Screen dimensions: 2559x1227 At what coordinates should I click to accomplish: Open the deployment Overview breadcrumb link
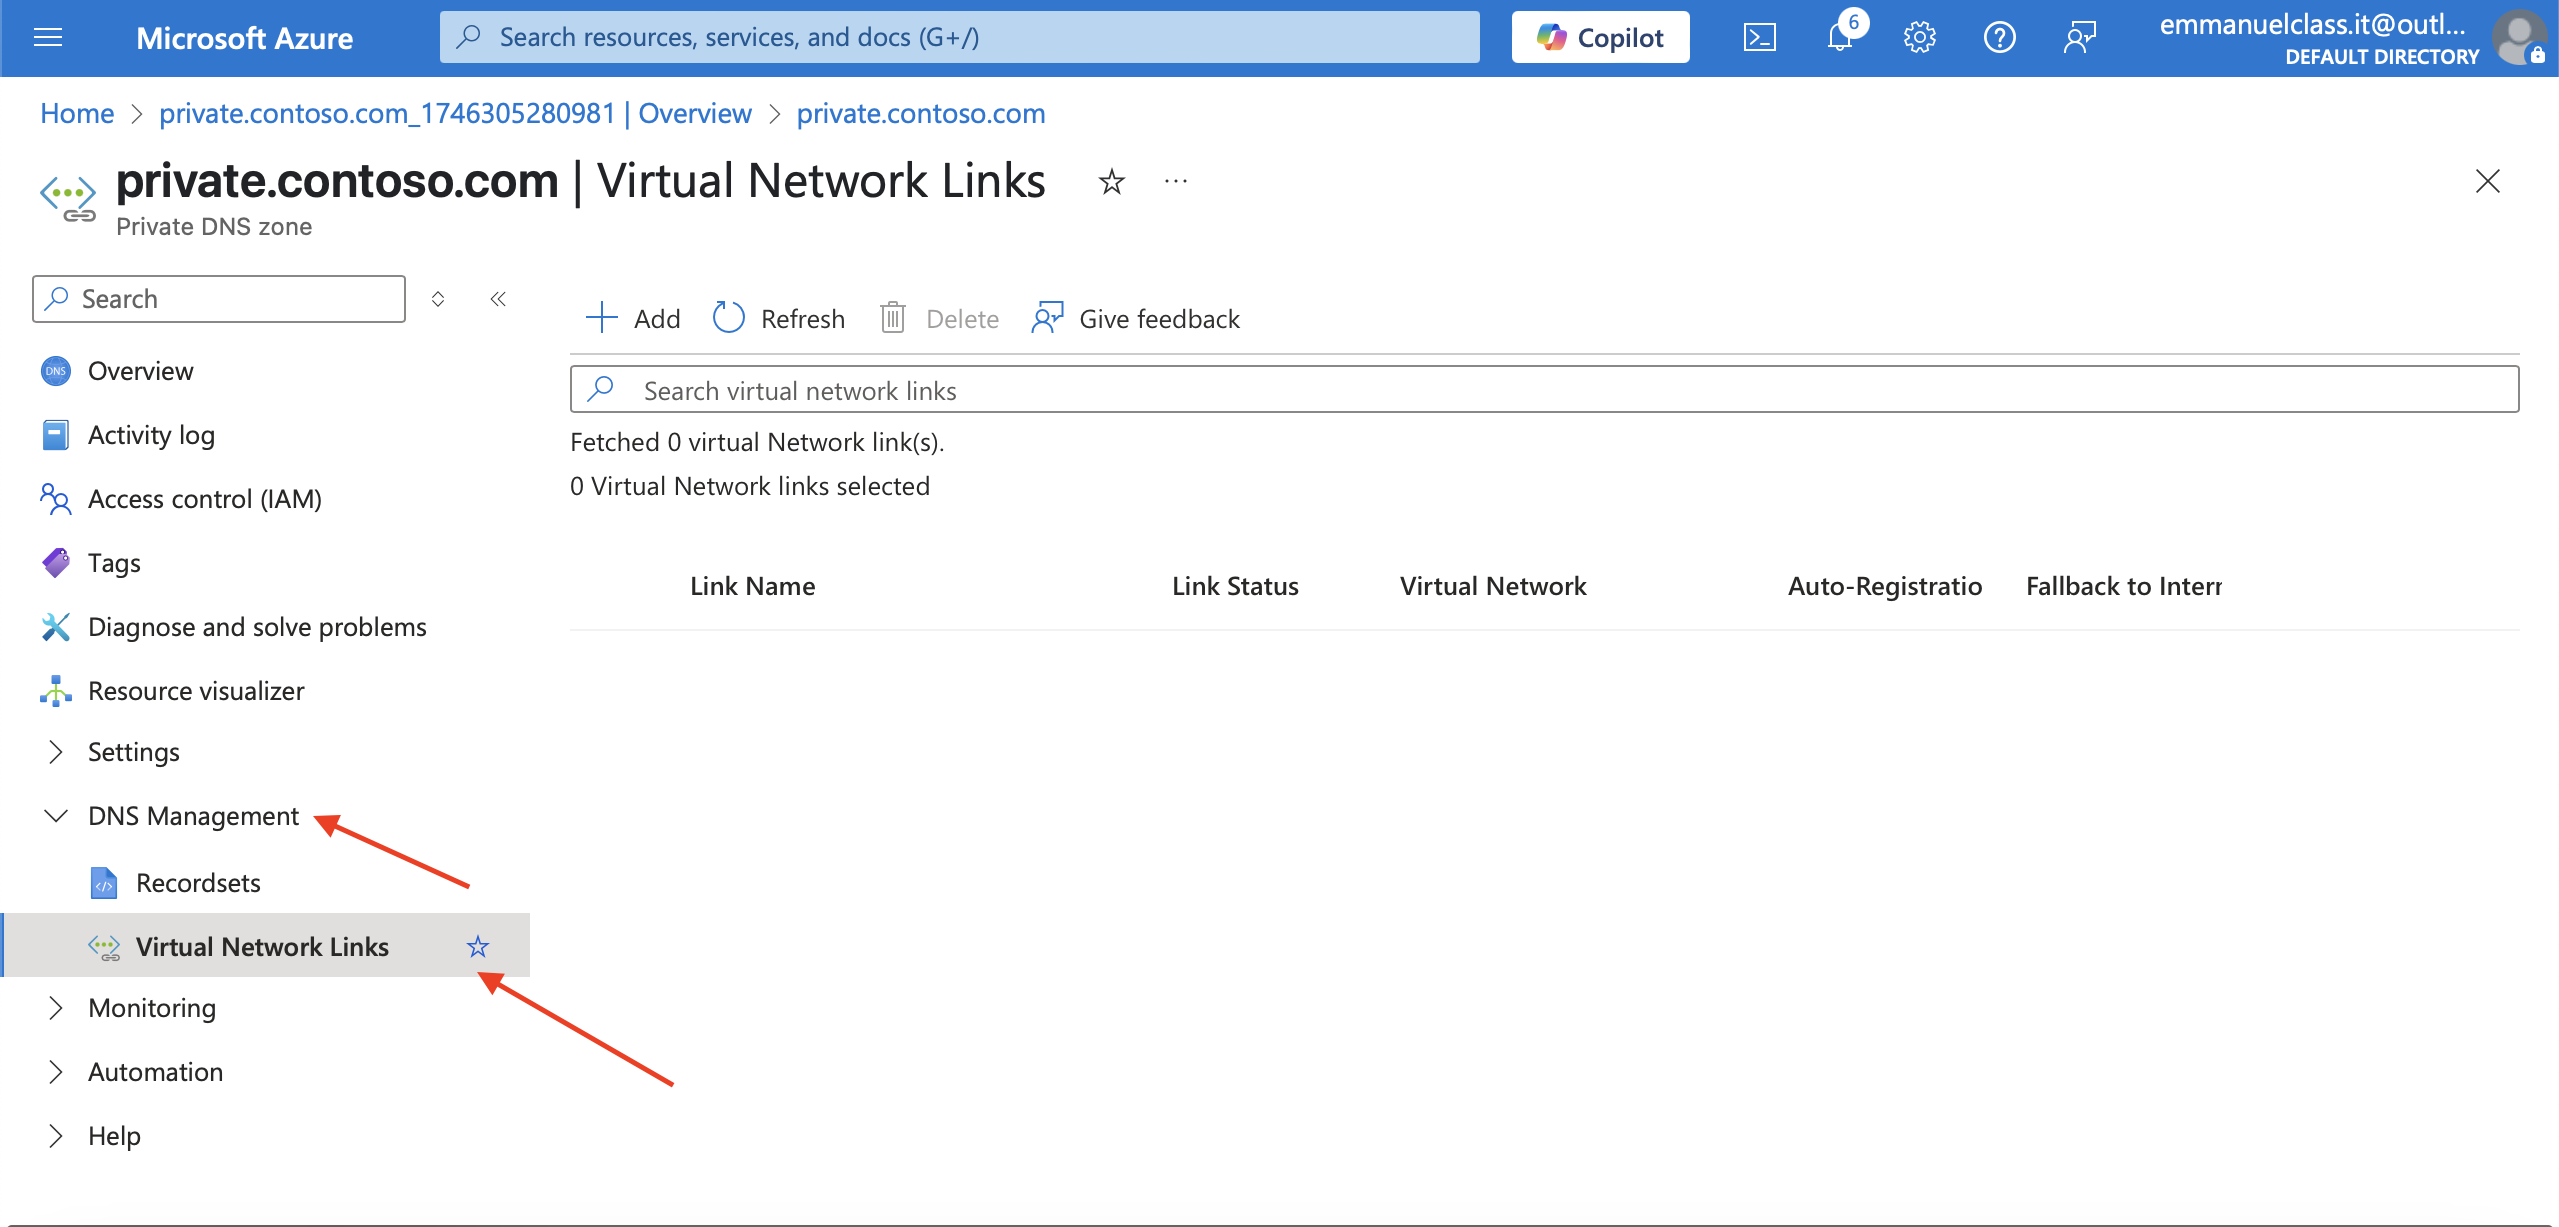(455, 113)
